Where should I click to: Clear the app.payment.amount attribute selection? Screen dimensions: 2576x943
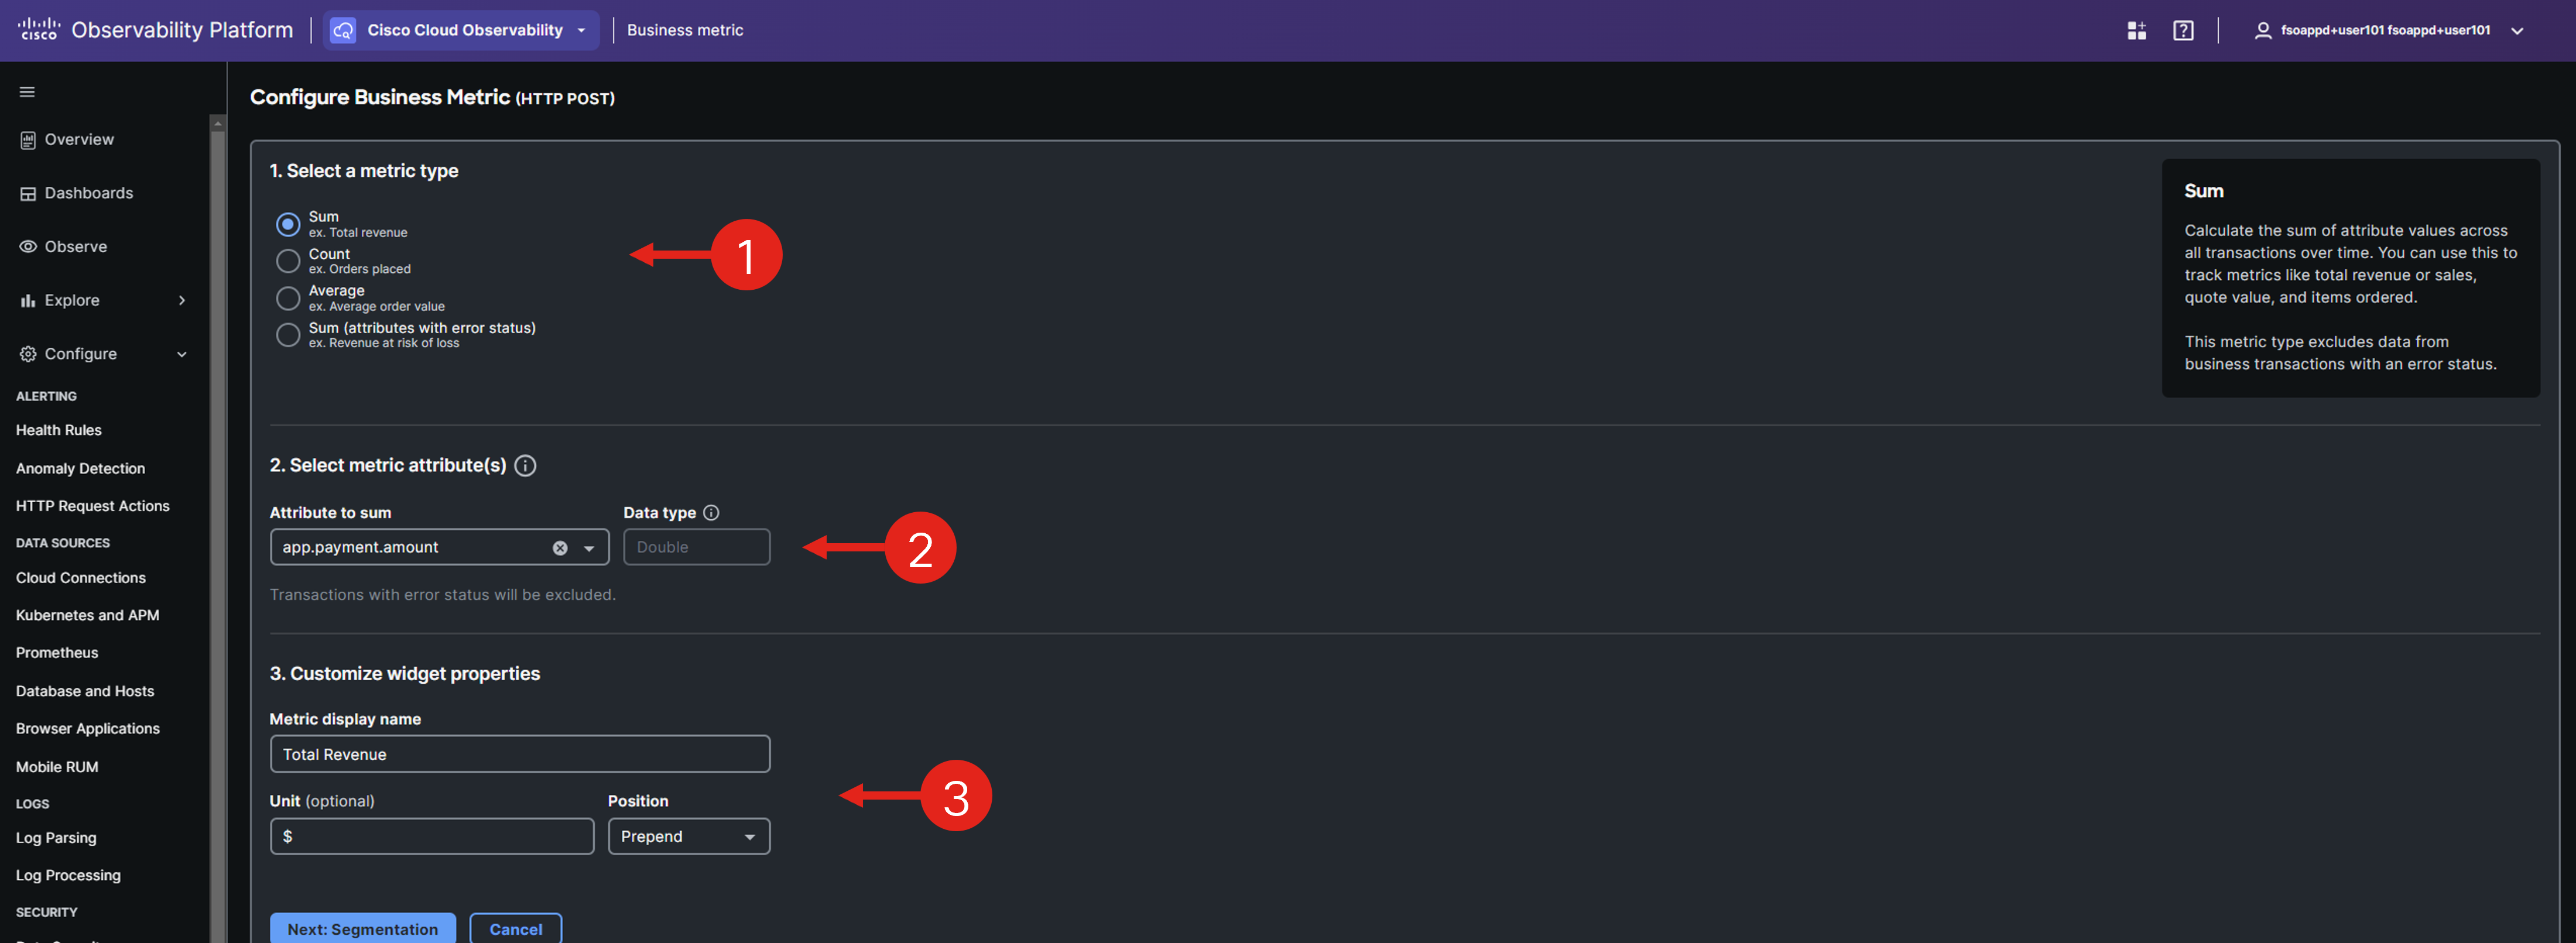click(560, 548)
